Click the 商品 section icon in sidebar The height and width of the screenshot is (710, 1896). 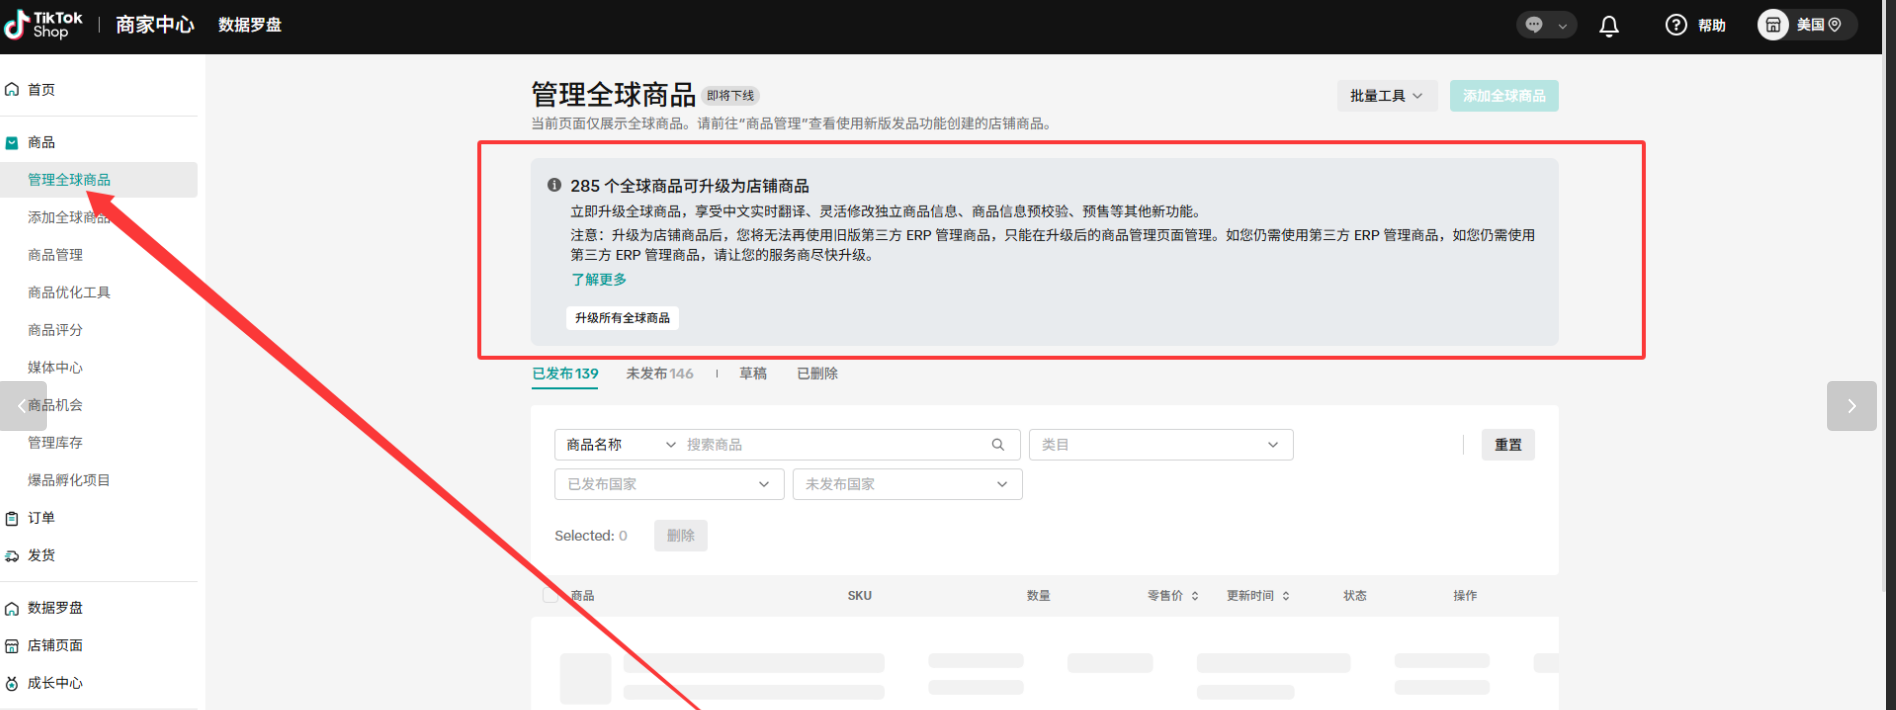(12, 143)
